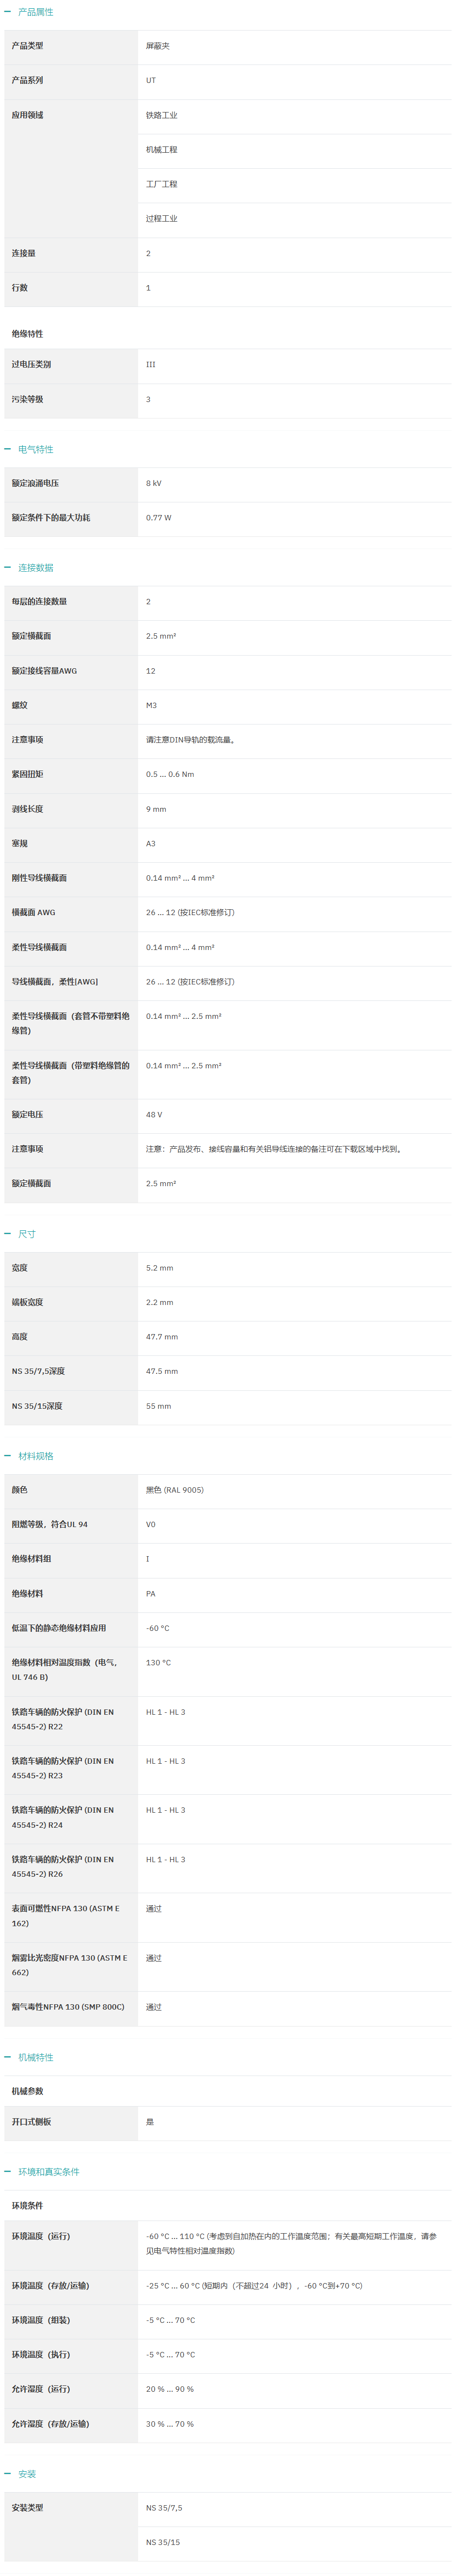Click the 环境温度（运行）row label
454x2576 pixels.
coord(41,2235)
